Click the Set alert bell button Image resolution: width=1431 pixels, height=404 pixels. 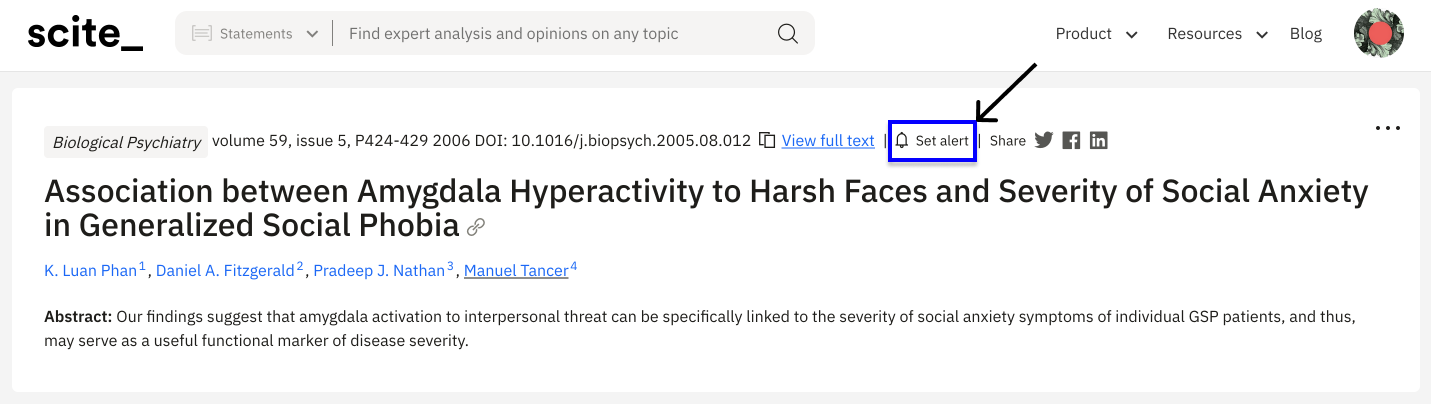tap(932, 141)
